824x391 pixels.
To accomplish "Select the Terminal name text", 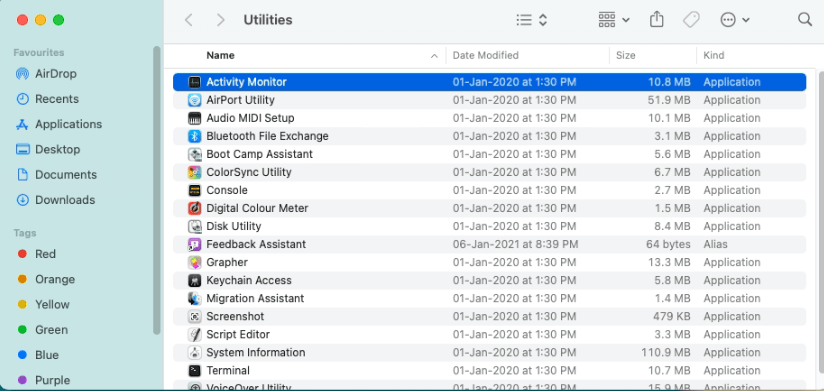I will [x=228, y=371].
